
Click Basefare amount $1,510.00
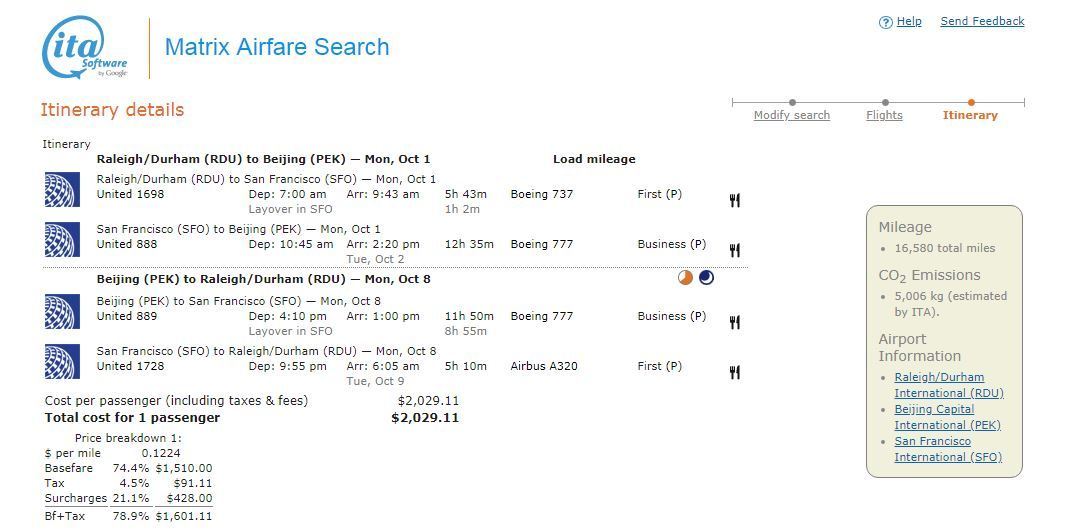tap(184, 468)
